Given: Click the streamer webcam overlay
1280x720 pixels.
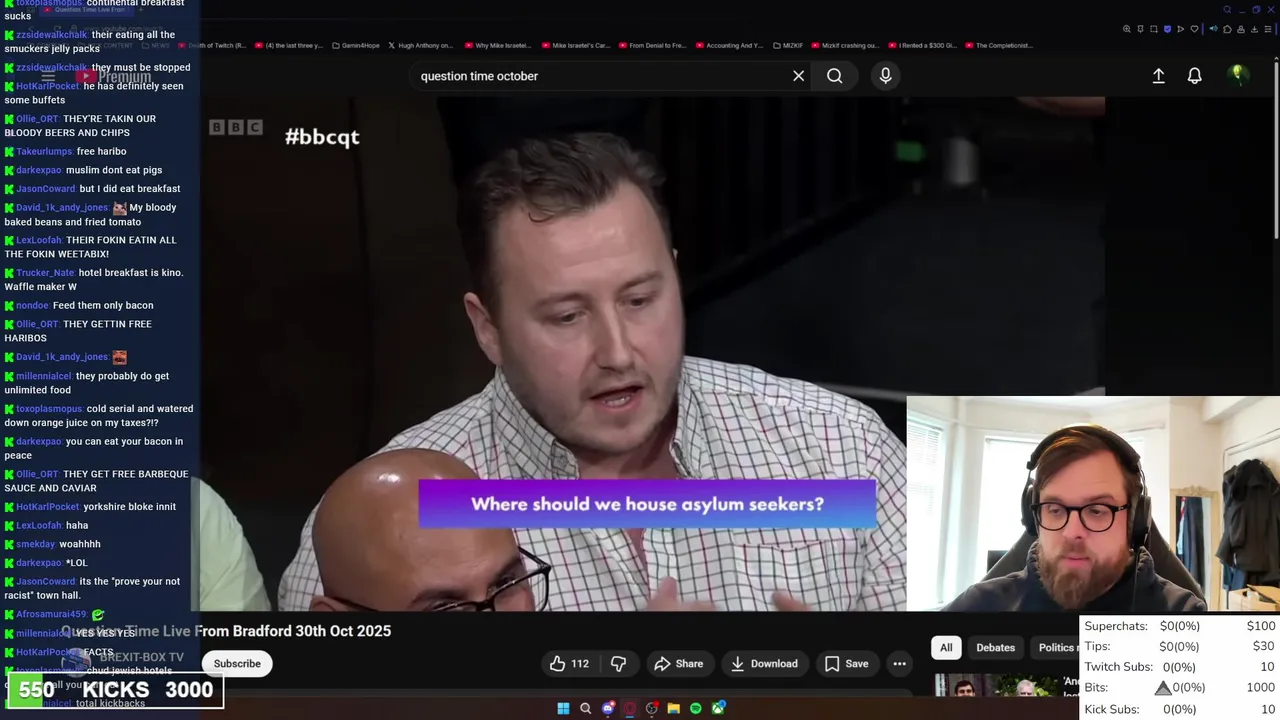Looking at the screenshot, I should coord(1093,504).
